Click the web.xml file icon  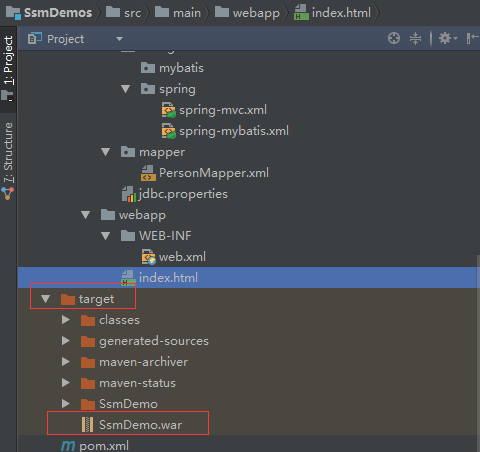tap(148, 257)
